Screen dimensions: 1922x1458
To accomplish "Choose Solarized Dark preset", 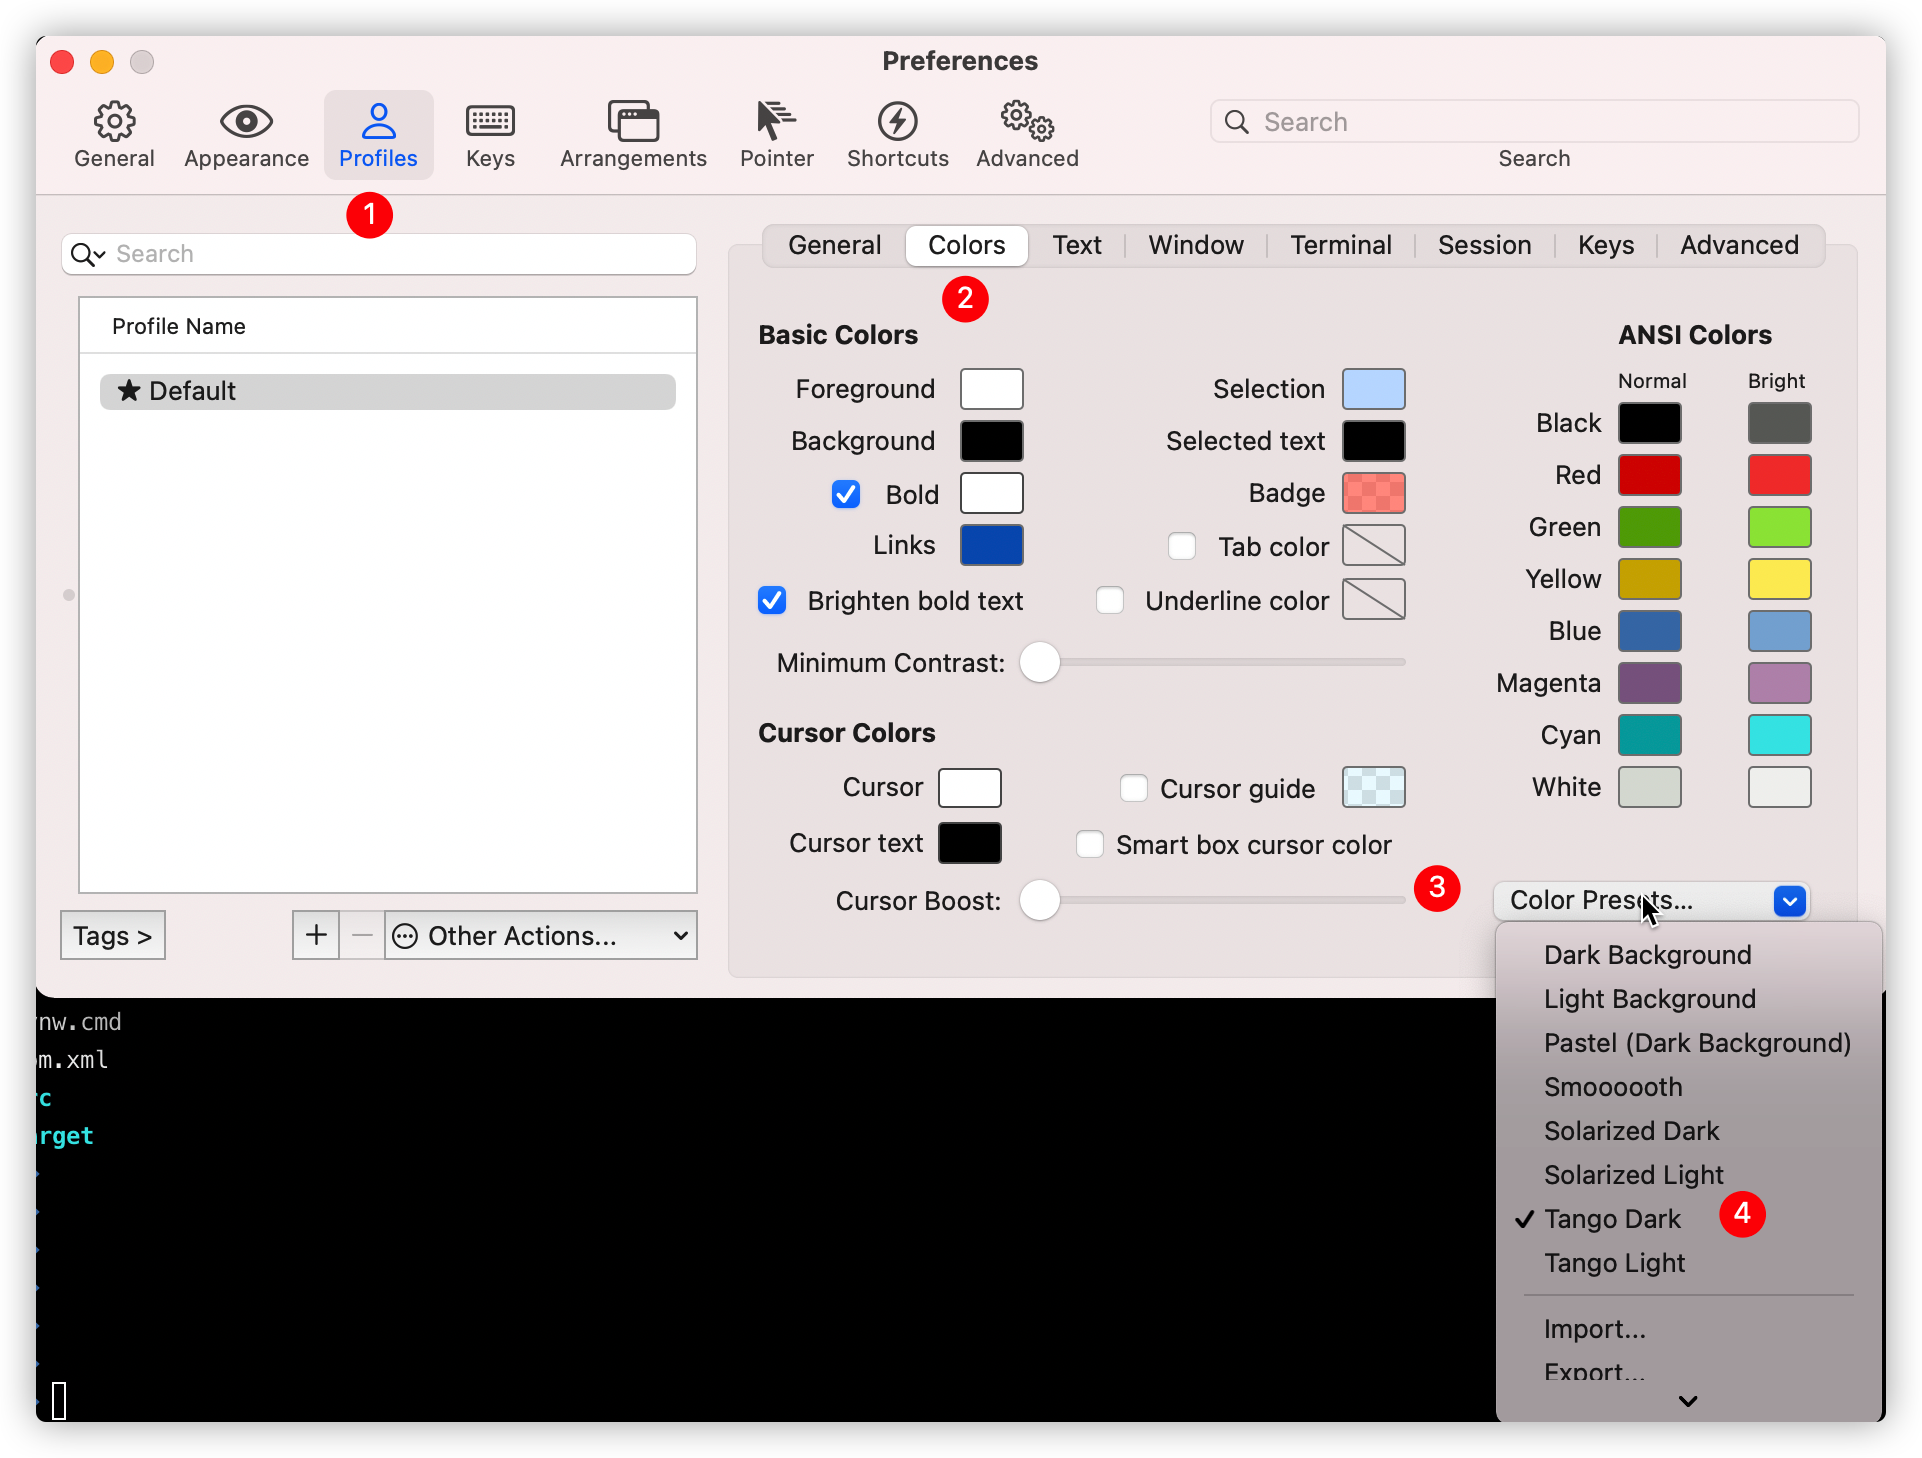I will click(x=1689, y=1131).
